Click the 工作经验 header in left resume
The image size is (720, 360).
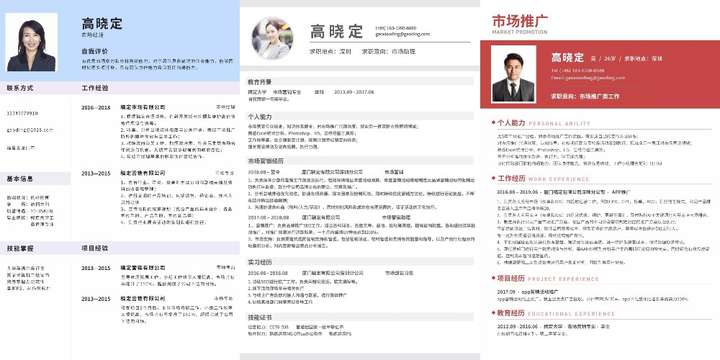(x=95, y=88)
